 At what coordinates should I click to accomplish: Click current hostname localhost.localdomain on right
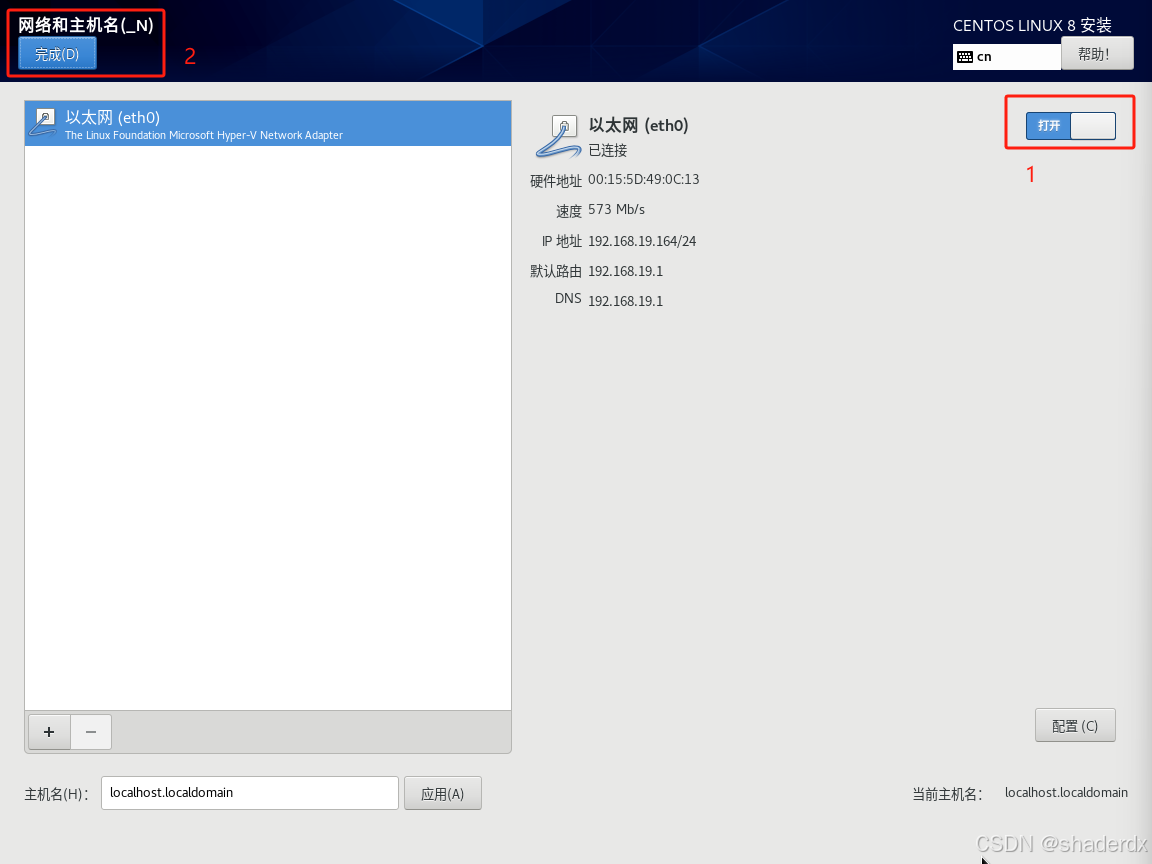point(1066,793)
